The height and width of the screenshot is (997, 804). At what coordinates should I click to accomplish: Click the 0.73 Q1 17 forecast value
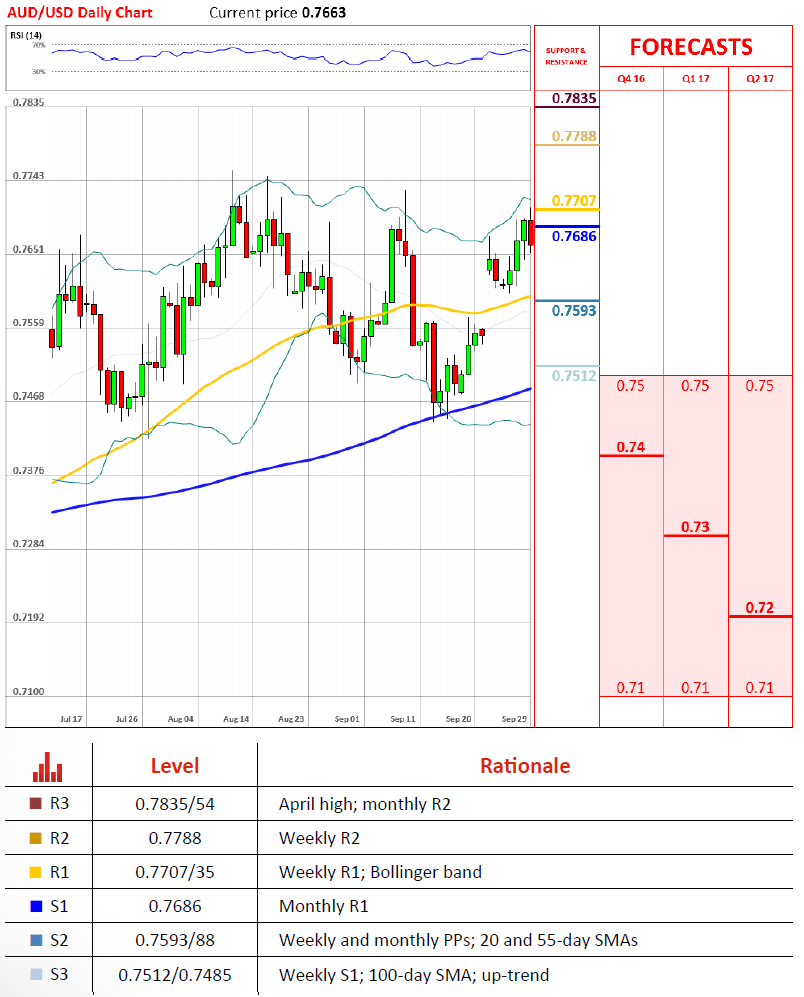pyautogui.click(x=695, y=527)
